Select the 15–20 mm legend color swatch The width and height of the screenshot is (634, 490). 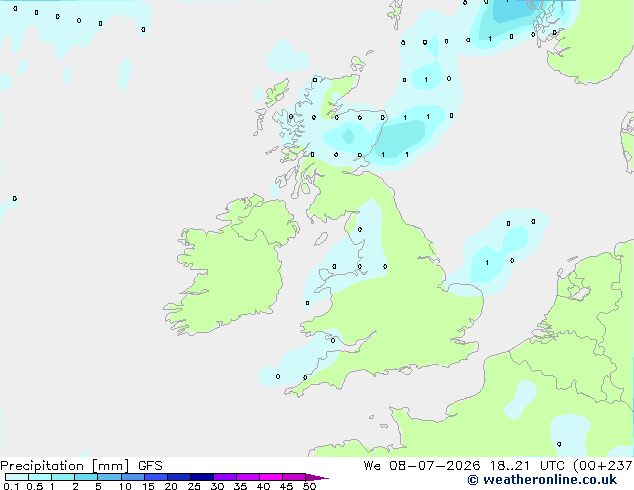point(155,477)
